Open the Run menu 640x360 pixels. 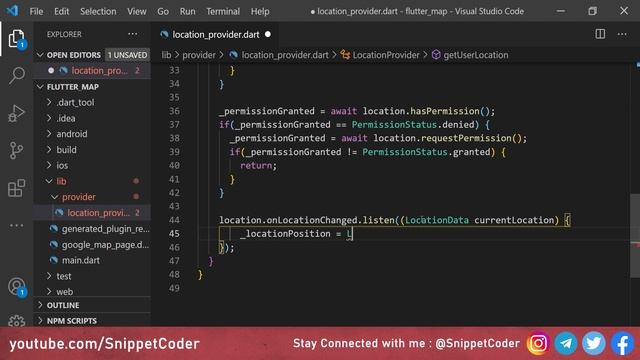(x=187, y=11)
